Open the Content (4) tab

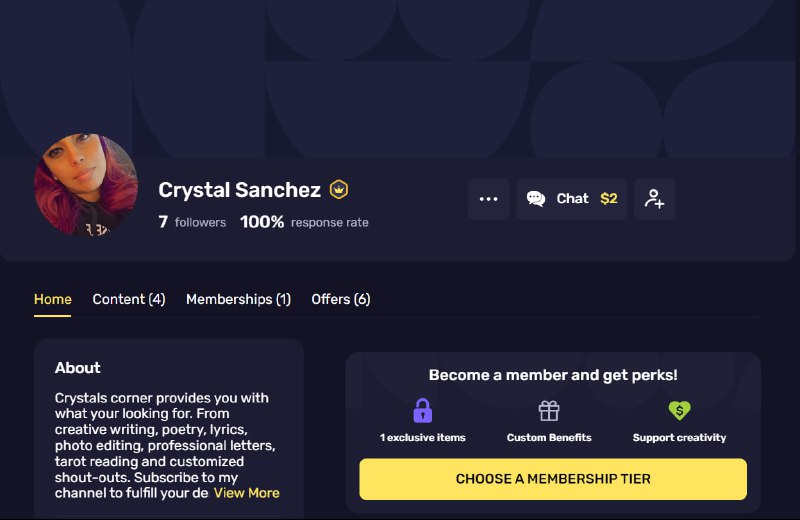point(129,300)
